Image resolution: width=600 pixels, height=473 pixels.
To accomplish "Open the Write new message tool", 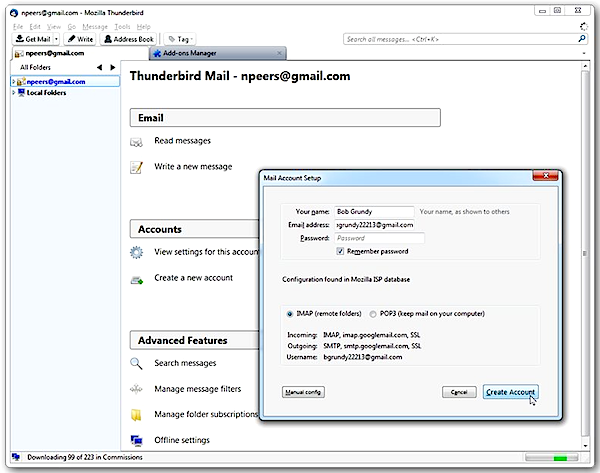I will pyautogui.click(x=81, y=39).
